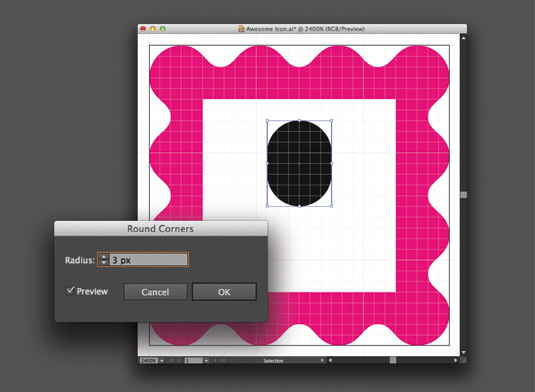535x392 pixels.
Task: Go to the last artboard using navigation arrow
Action: click(x=223, y=360)
